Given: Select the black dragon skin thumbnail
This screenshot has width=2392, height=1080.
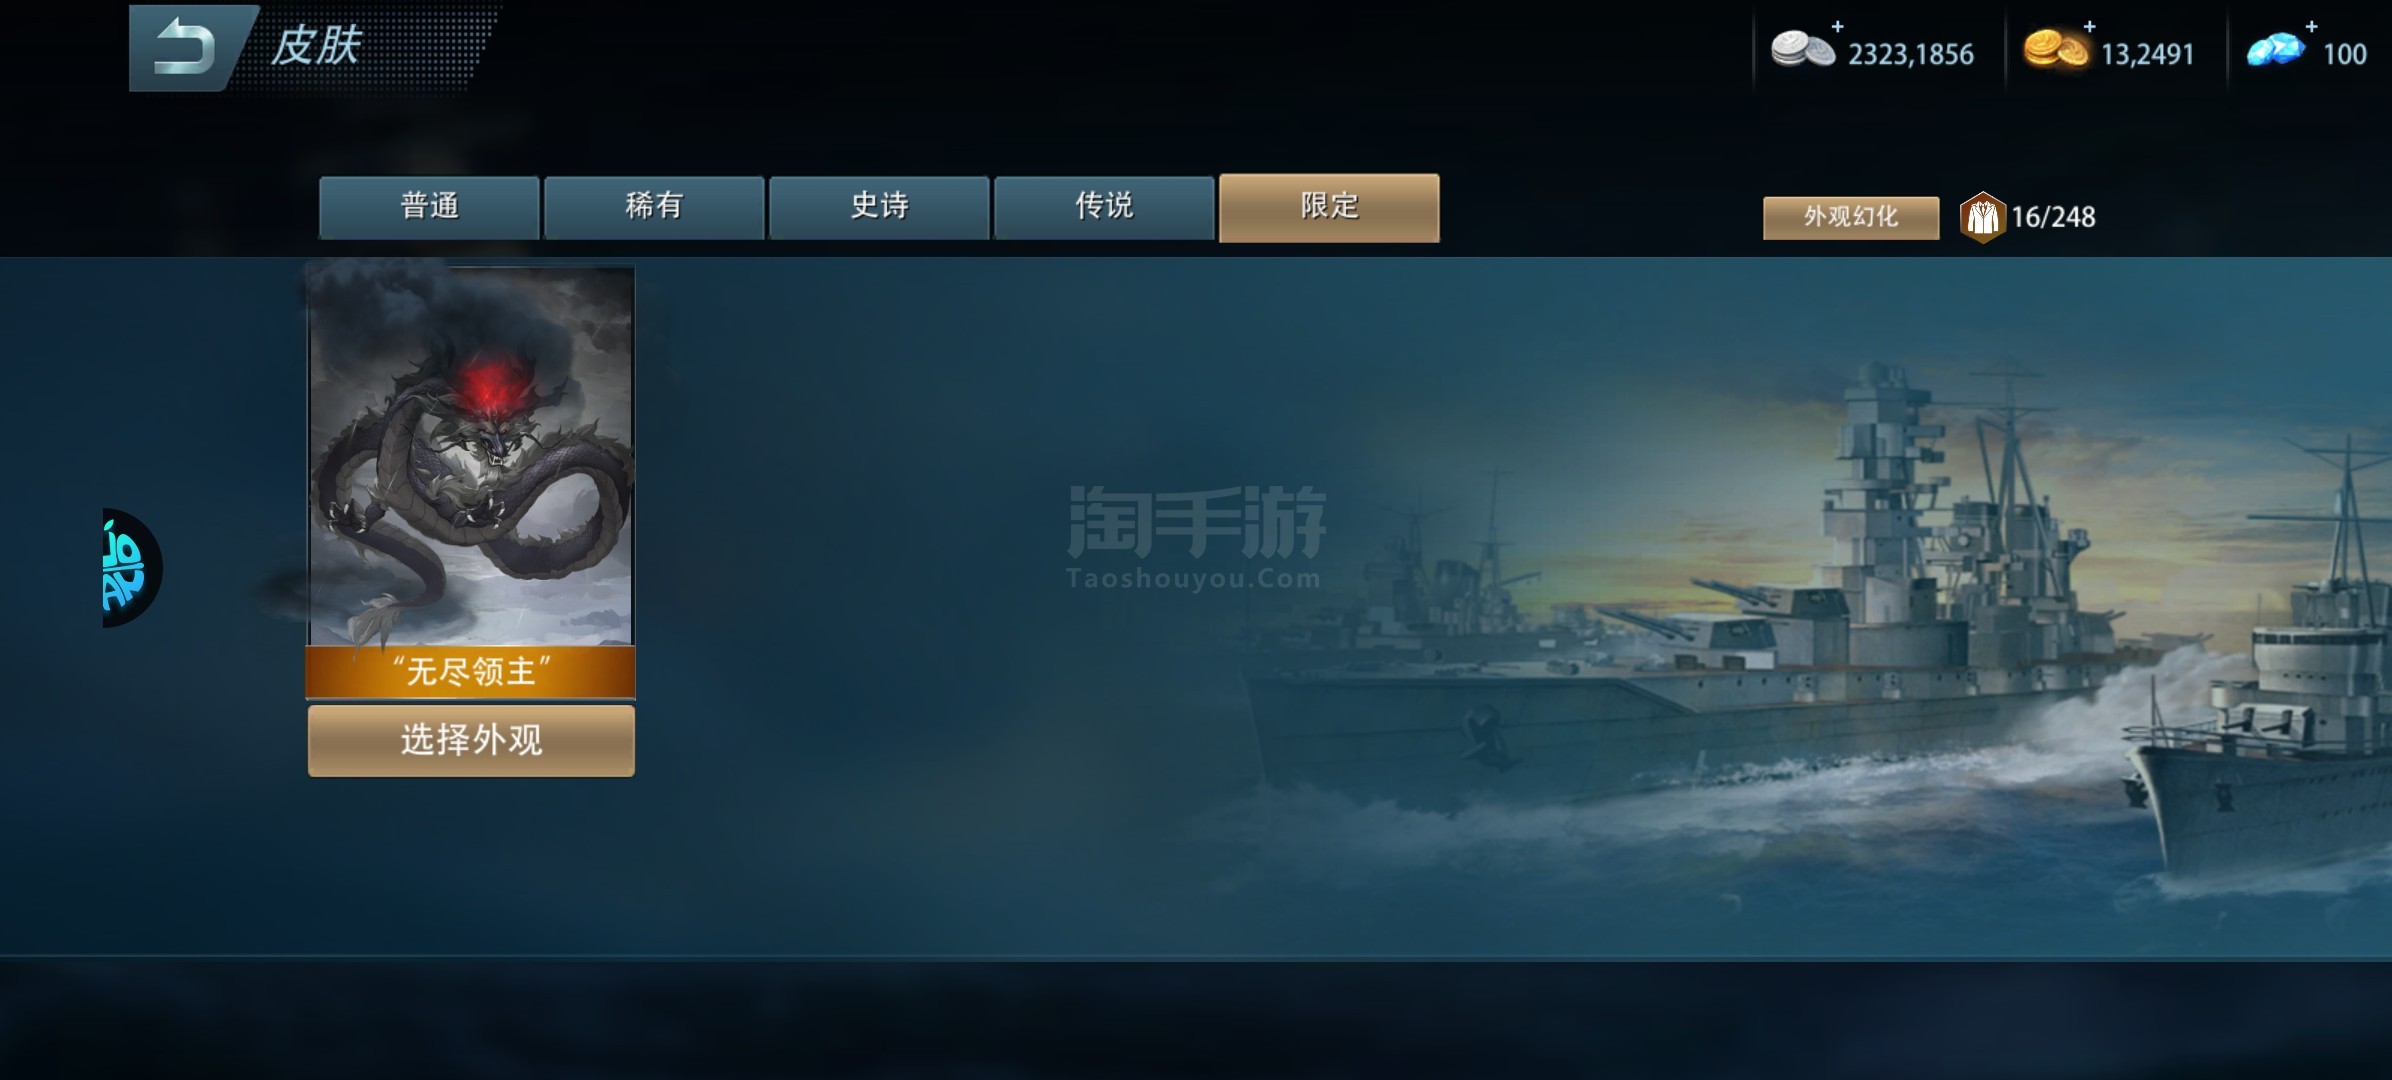Looking at the screenshot, I should click(x=471, y=456).
